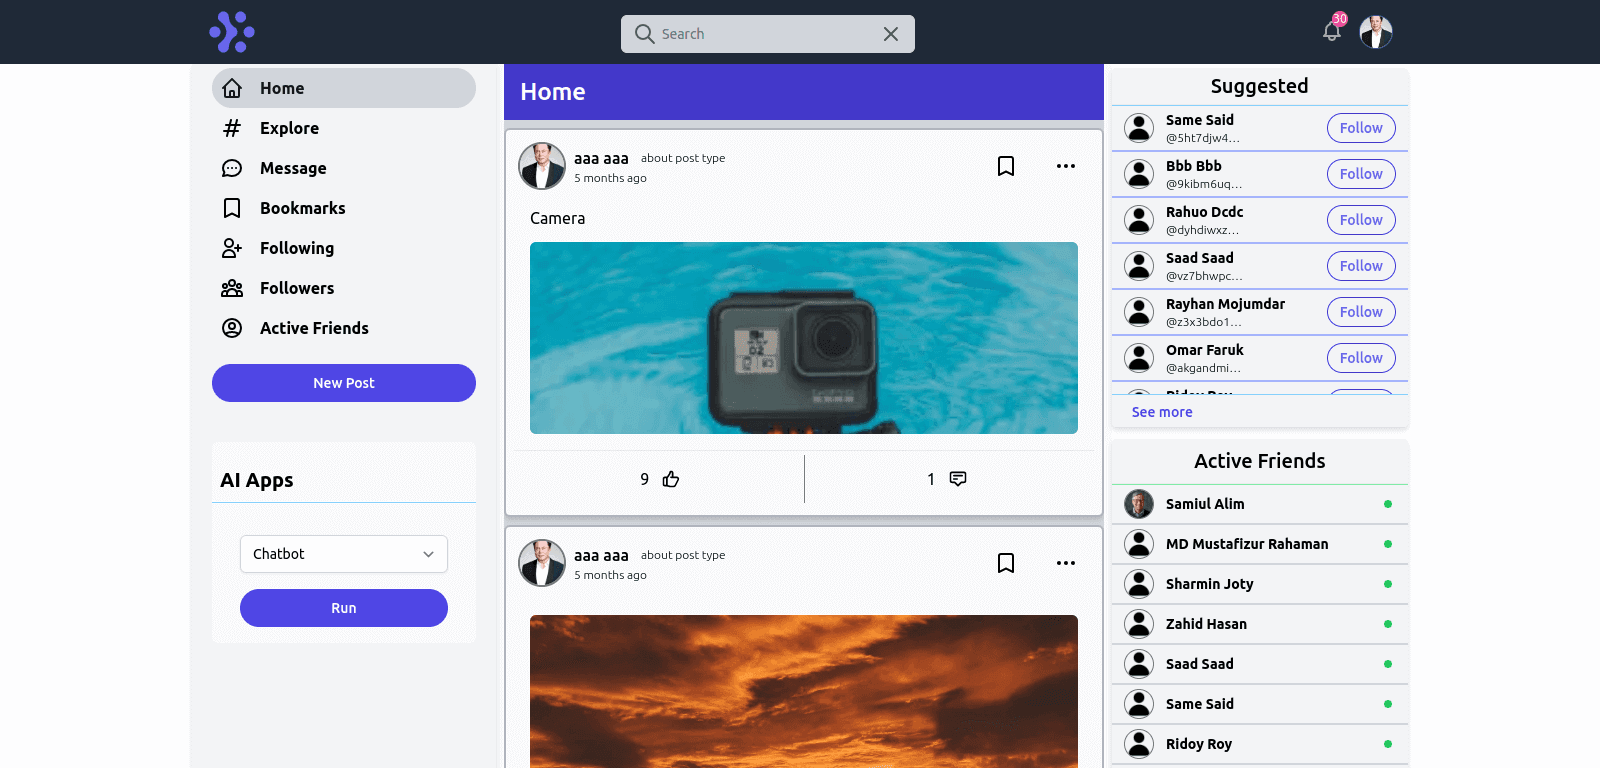Viewport: 1600px width, 768px height.
Task: Follow Rayhan Mojumdar
Action: (1361, 312)
